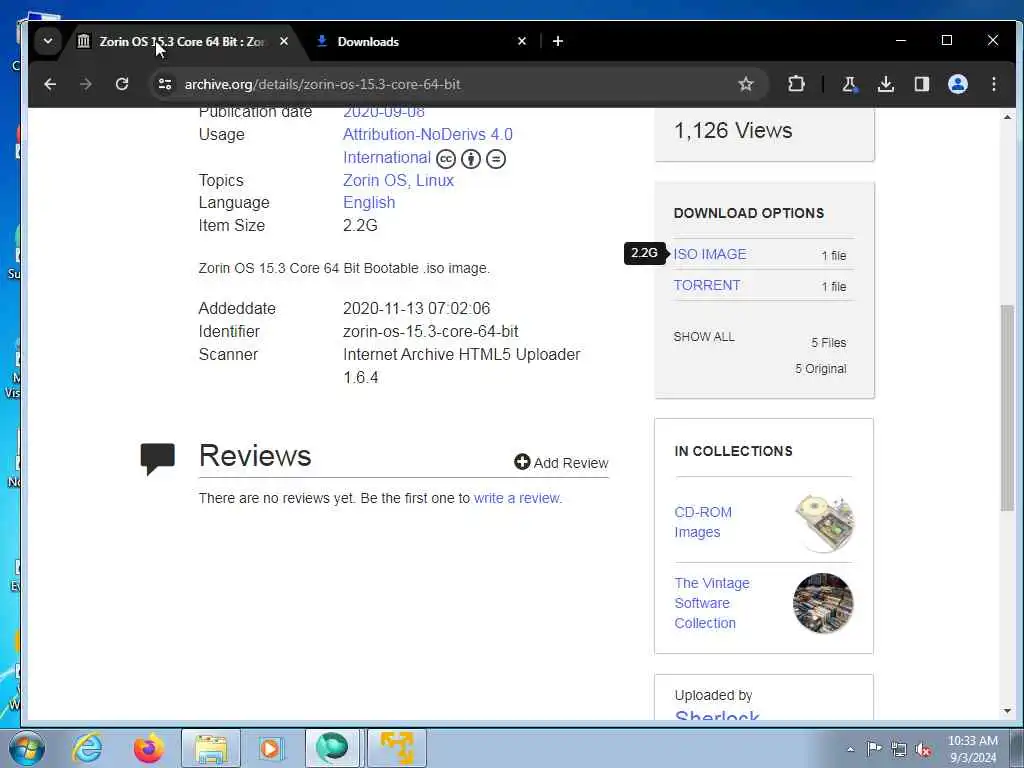Open Windows Media Player from taskbar
Screen dimensions: 1024x768
point(270,748)
